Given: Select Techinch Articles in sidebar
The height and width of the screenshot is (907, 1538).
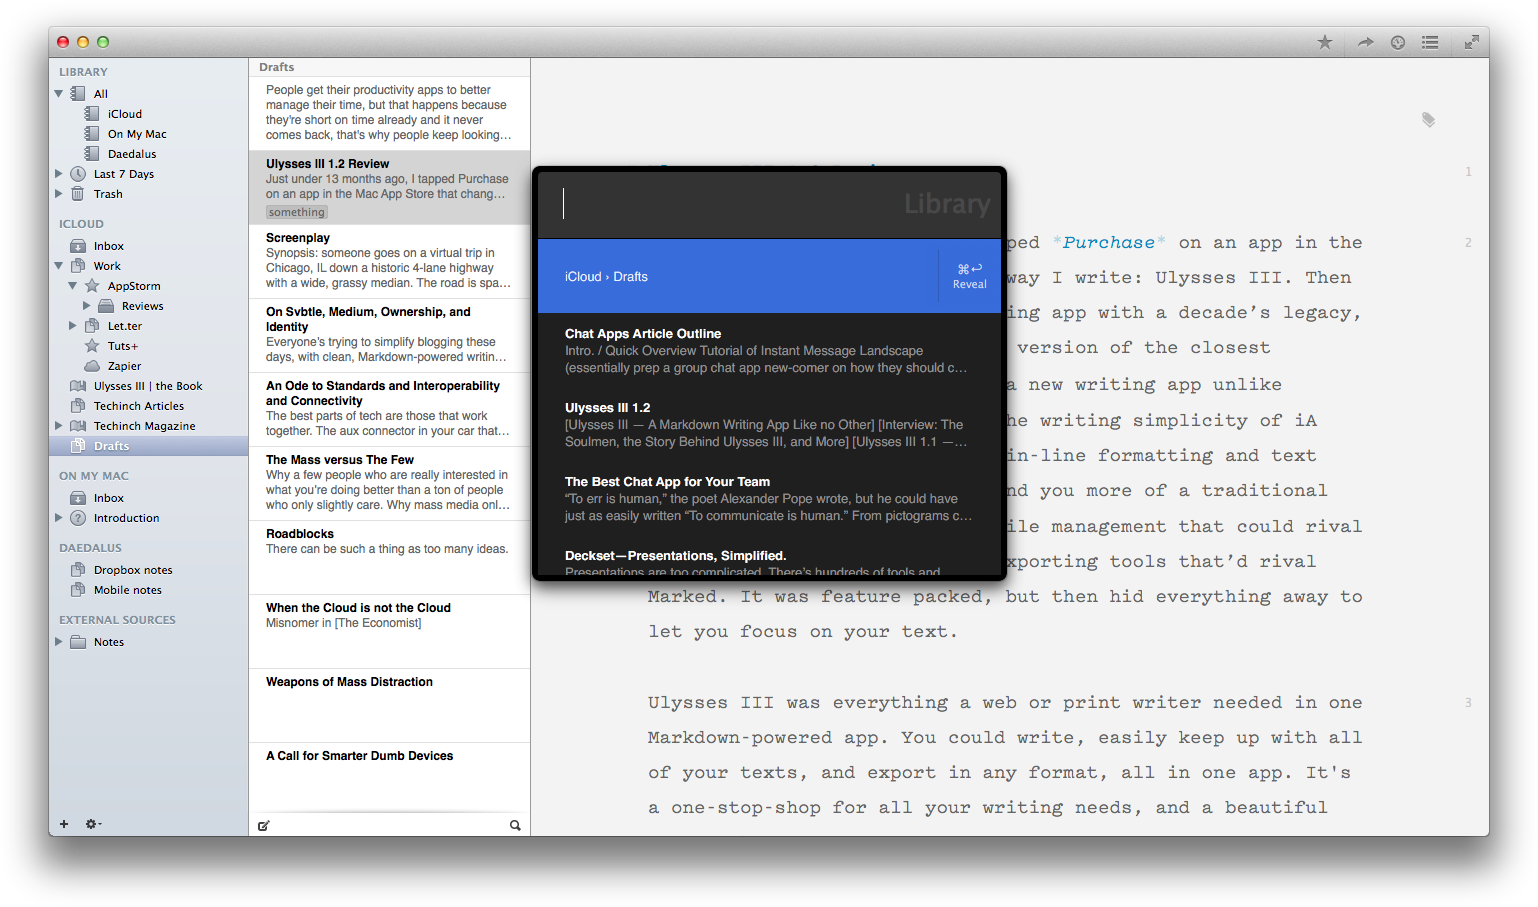Looking at the screenshot, I should tap(148, 406).
